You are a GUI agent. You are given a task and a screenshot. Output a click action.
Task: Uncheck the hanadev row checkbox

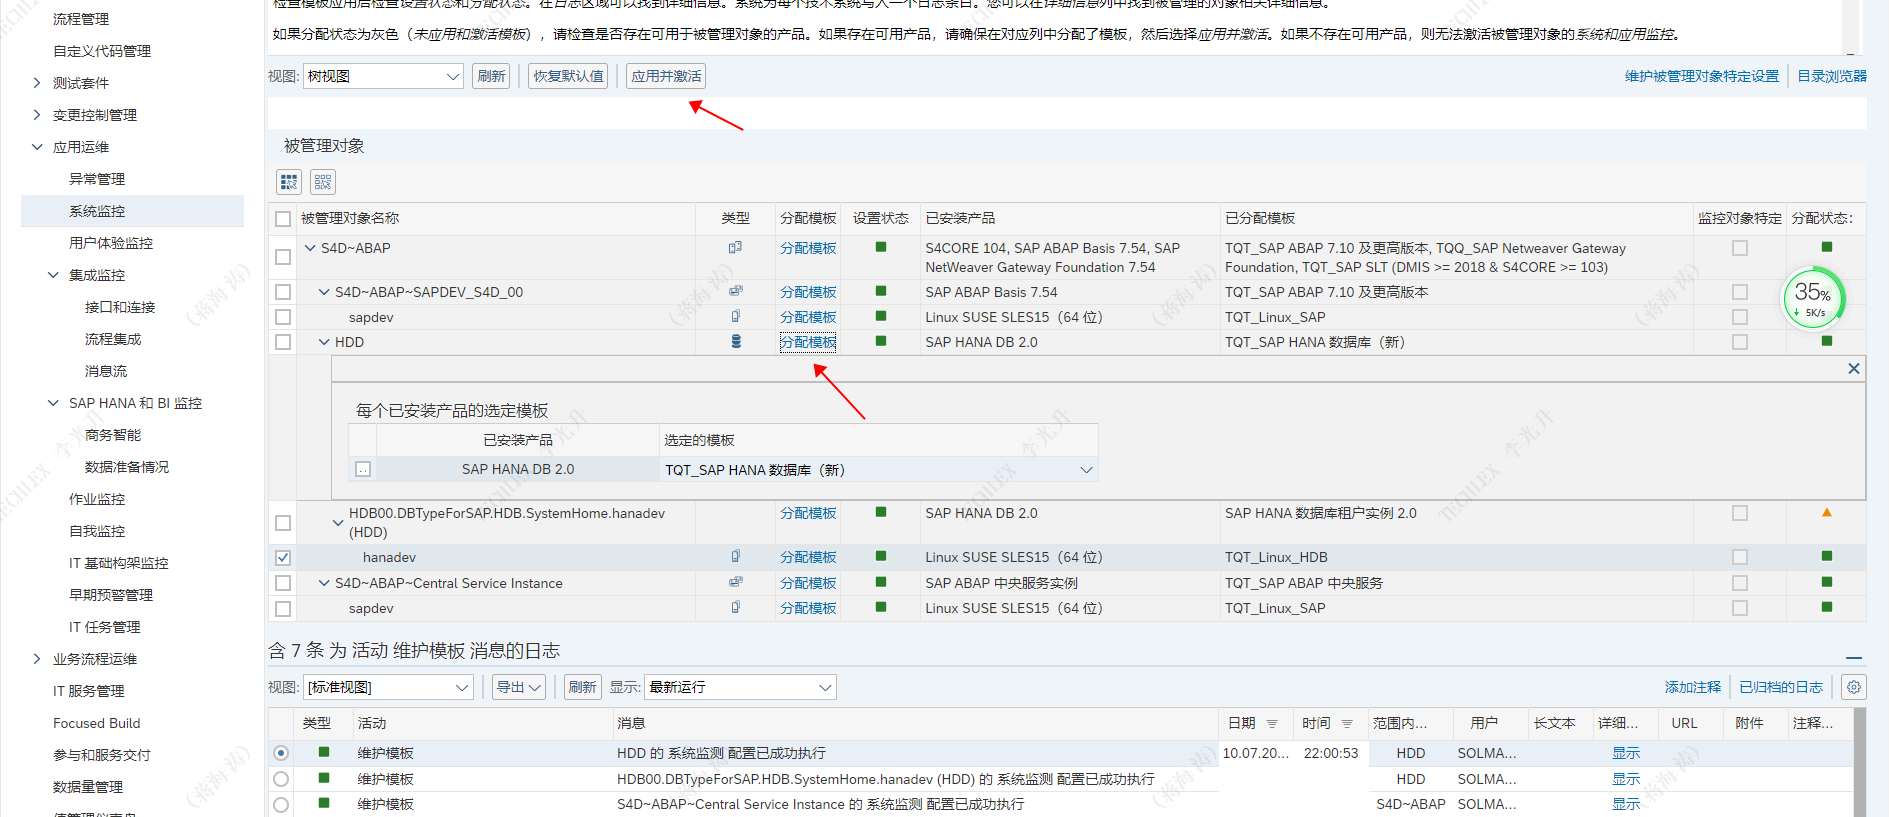[x=283, y=558]
